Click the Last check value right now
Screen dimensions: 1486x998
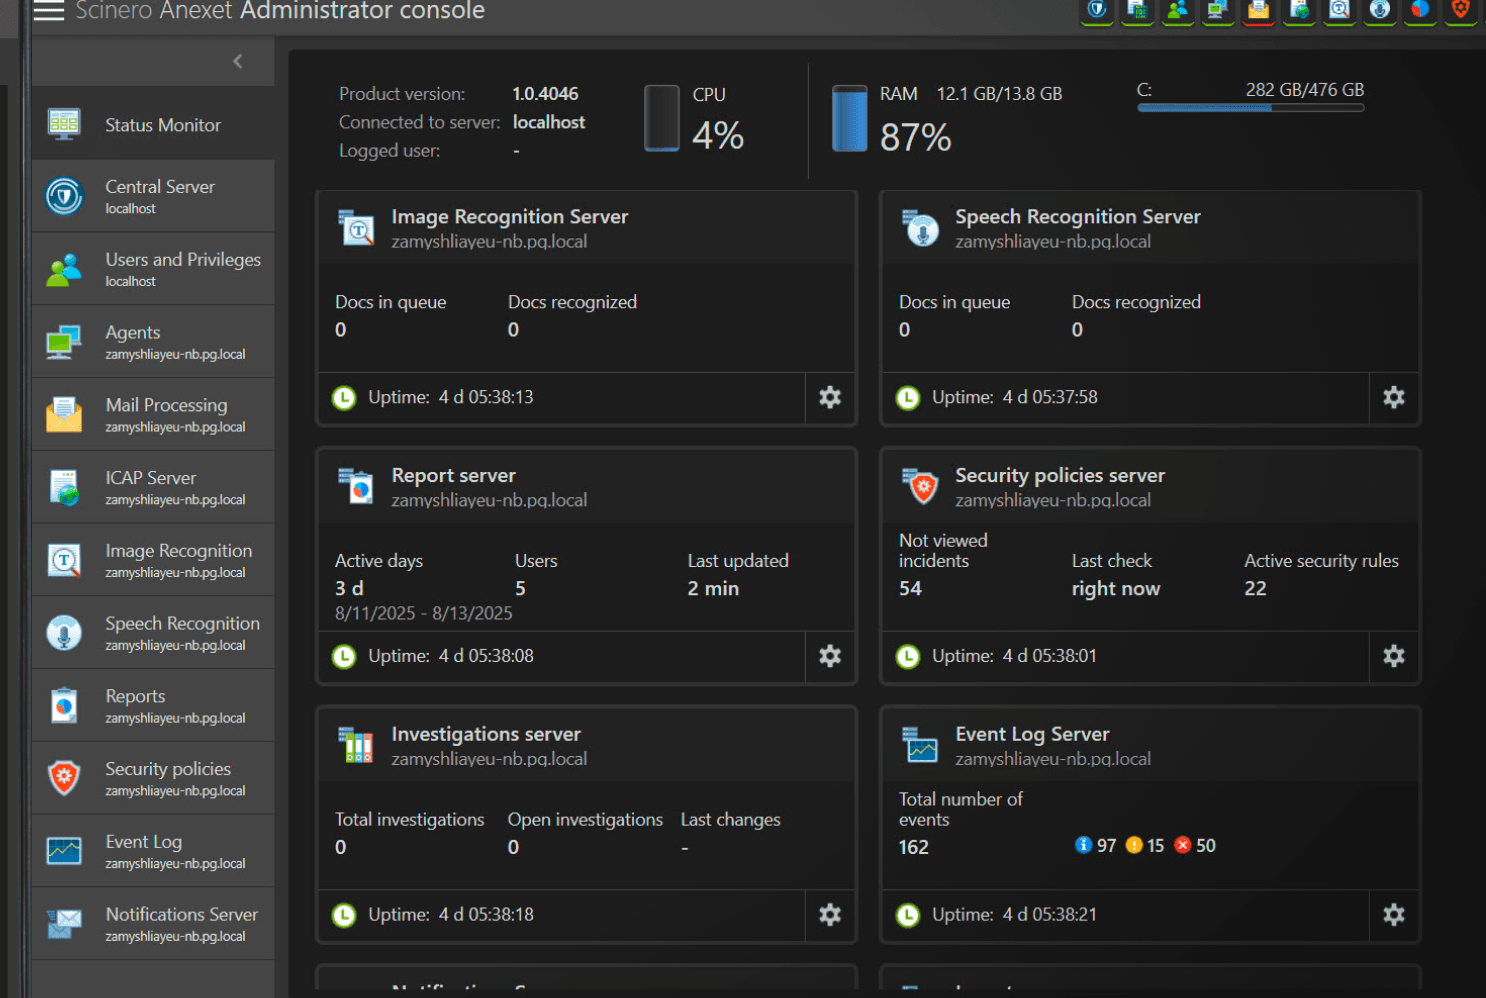[1116, 588]
